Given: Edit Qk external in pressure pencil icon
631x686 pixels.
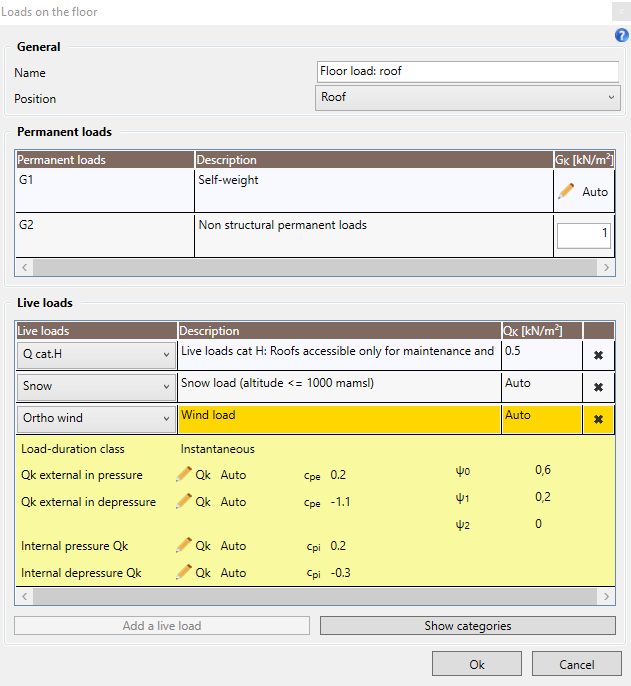Looking at the screenshot, I should [x=184, y=474].
